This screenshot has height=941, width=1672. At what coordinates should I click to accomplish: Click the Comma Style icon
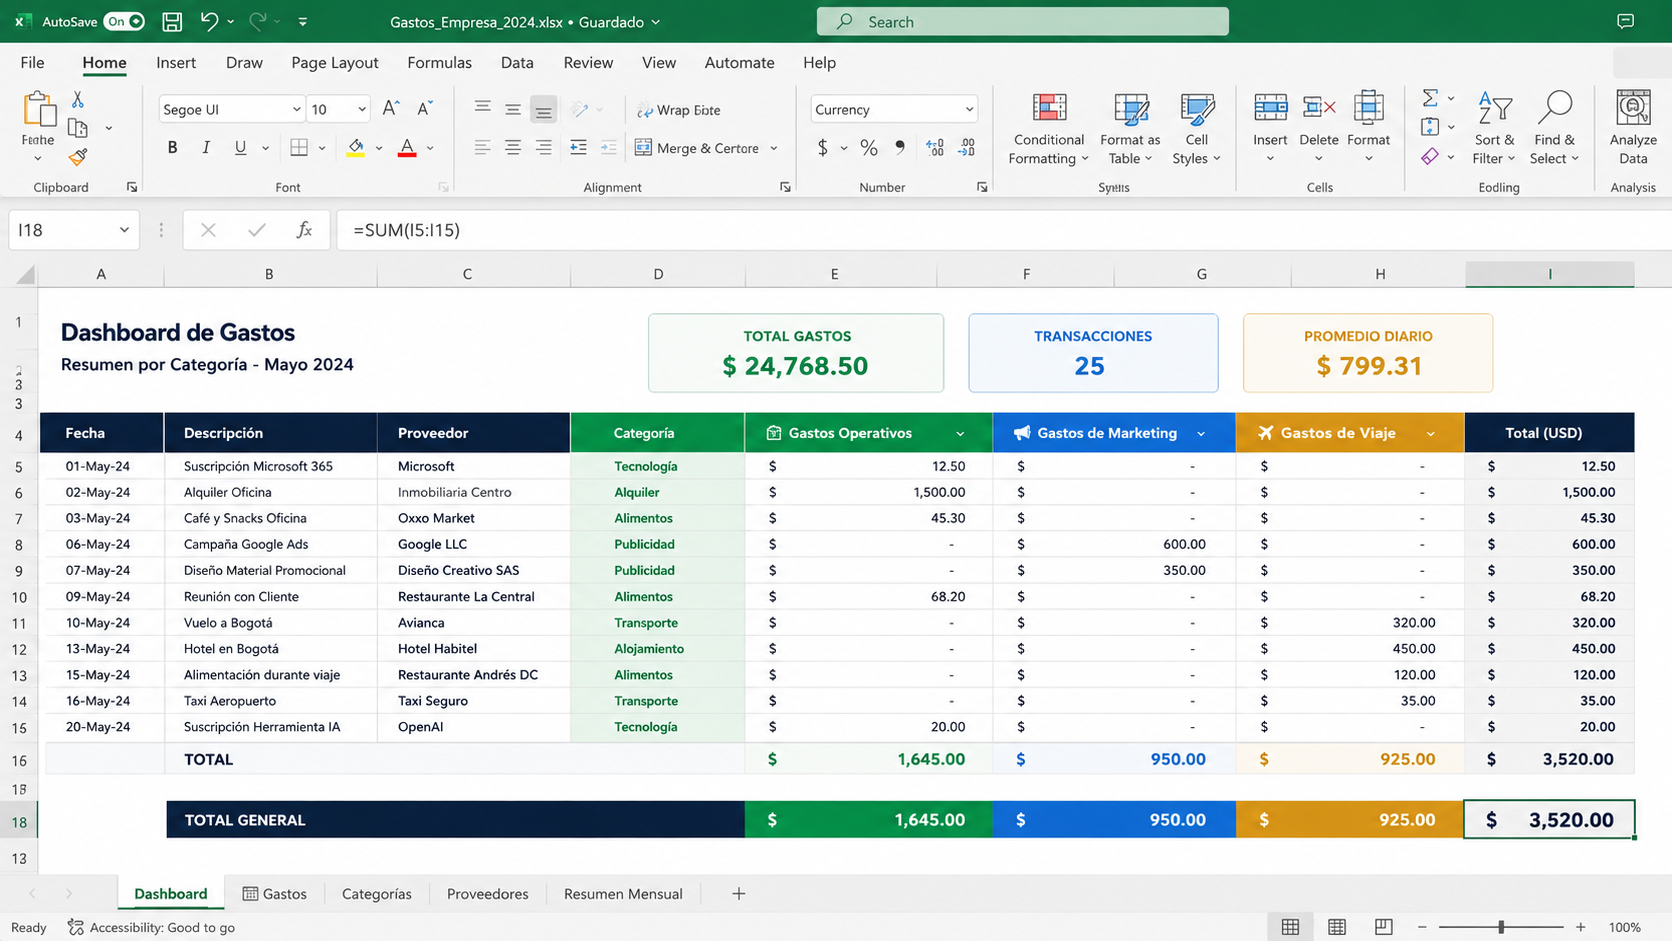click(900, 148)
